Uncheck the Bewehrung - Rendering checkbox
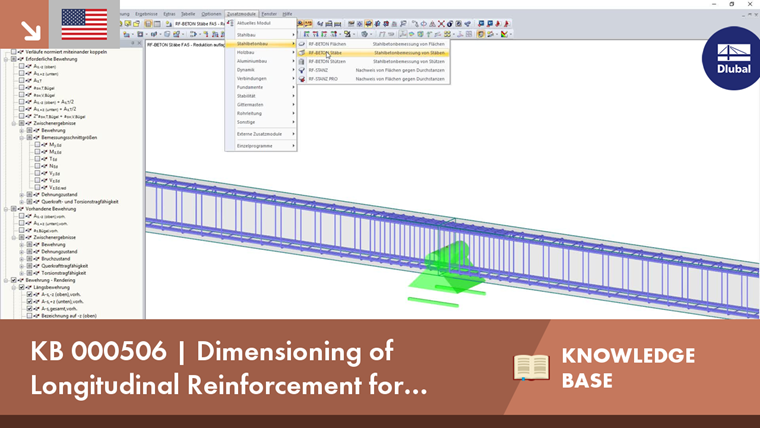Screen dimensions: 760x428 [x=14, y=280]
